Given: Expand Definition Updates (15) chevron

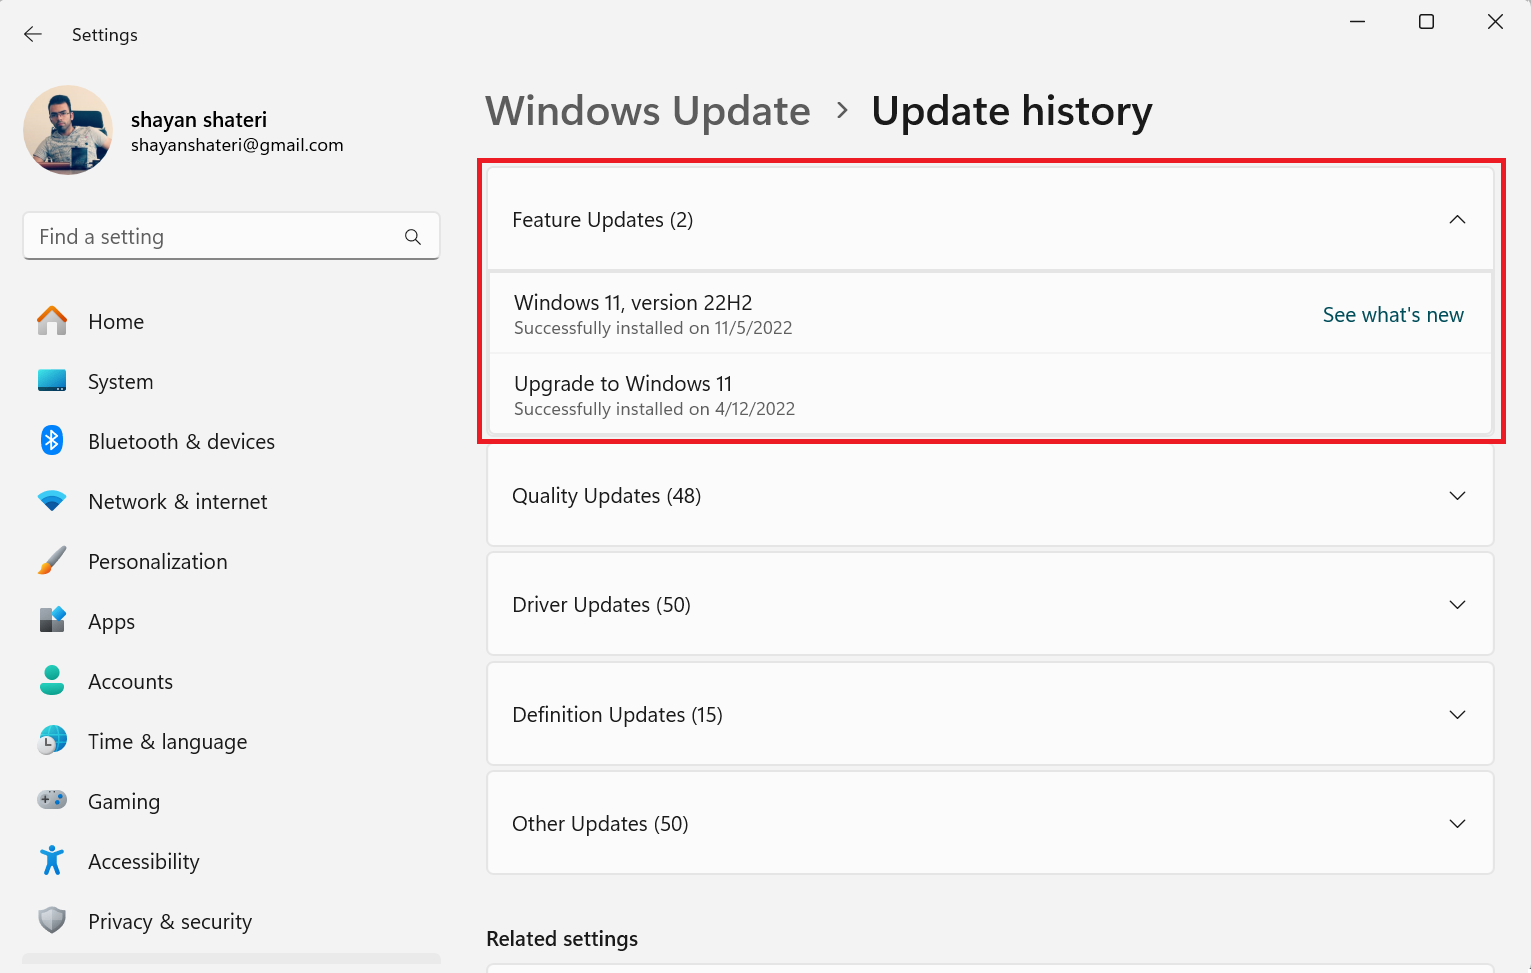Looking at the screenshot, I should point(1457,715).
